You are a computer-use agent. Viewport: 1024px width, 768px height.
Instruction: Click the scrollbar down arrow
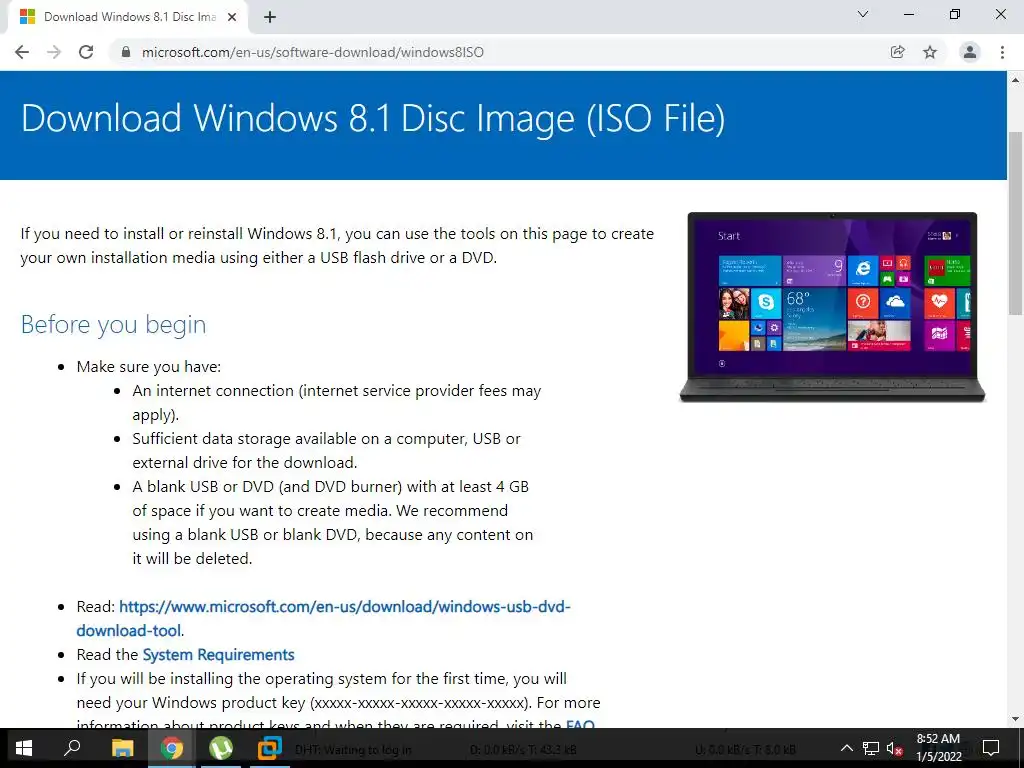click(x=1015, y=719)
